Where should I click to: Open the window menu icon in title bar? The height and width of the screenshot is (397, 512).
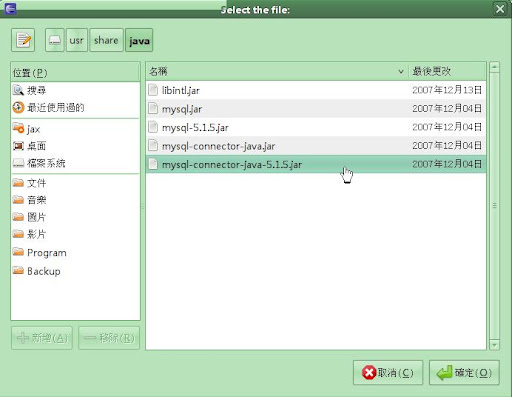[x=10, y=8]
